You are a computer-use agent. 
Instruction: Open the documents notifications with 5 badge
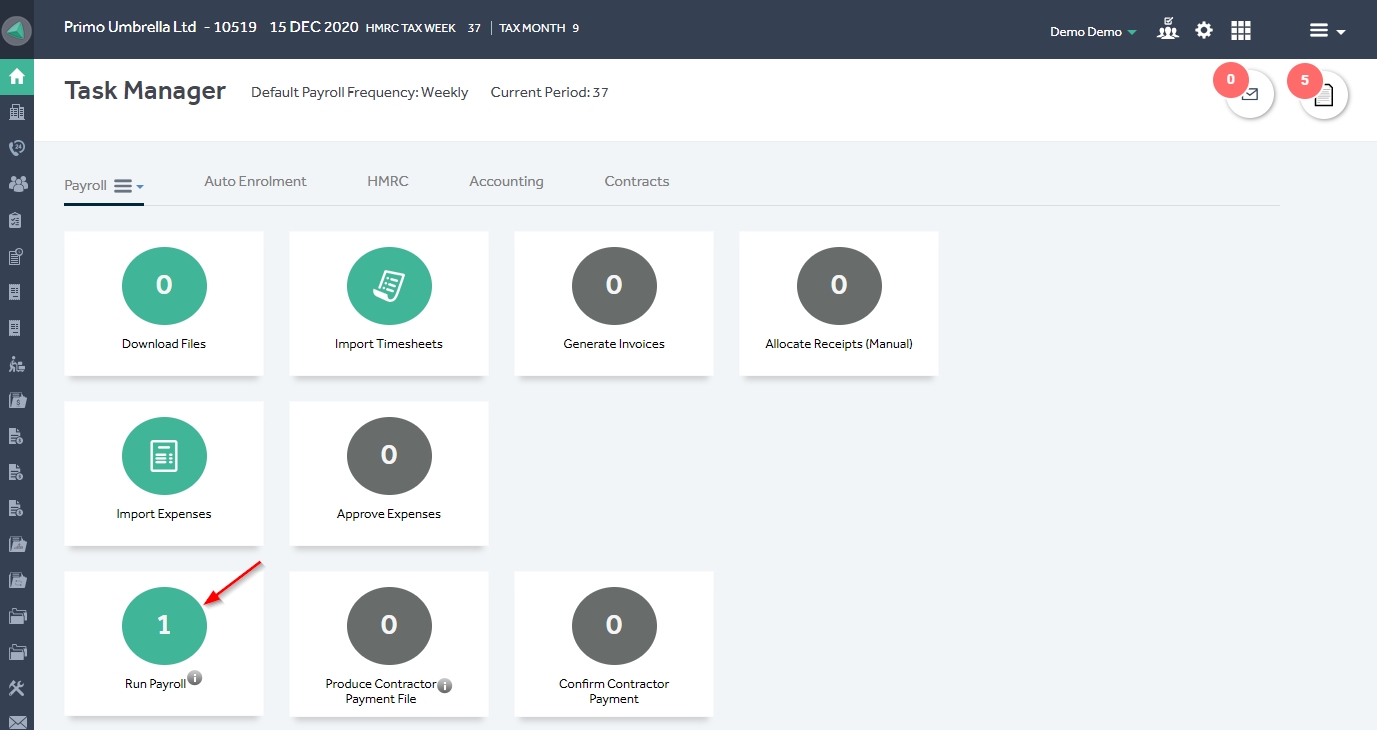coord(1324,95)
